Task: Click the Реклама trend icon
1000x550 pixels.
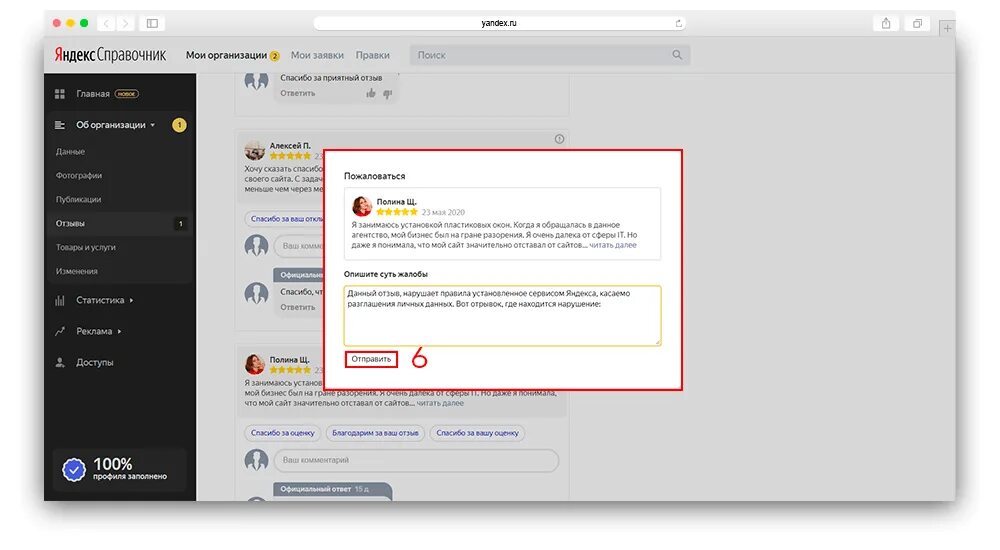Action: pyautogui.click(x=60, y=331)
